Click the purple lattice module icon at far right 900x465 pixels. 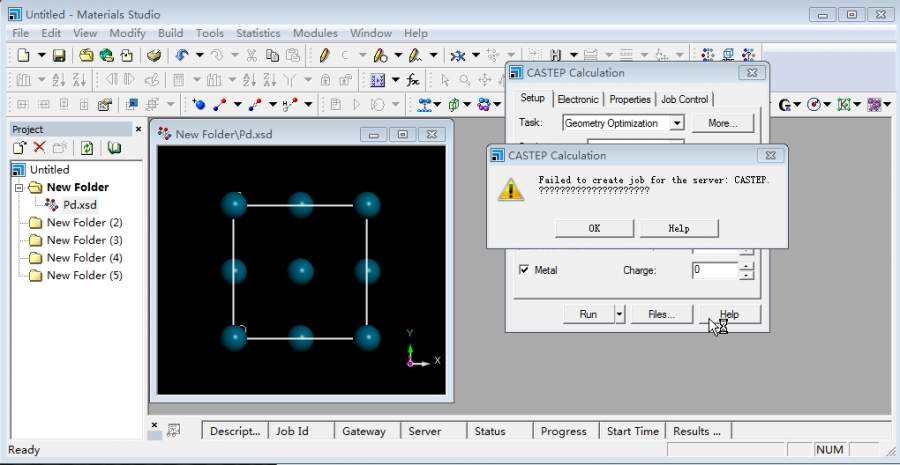pyautogui.click(x=874, y=104)
